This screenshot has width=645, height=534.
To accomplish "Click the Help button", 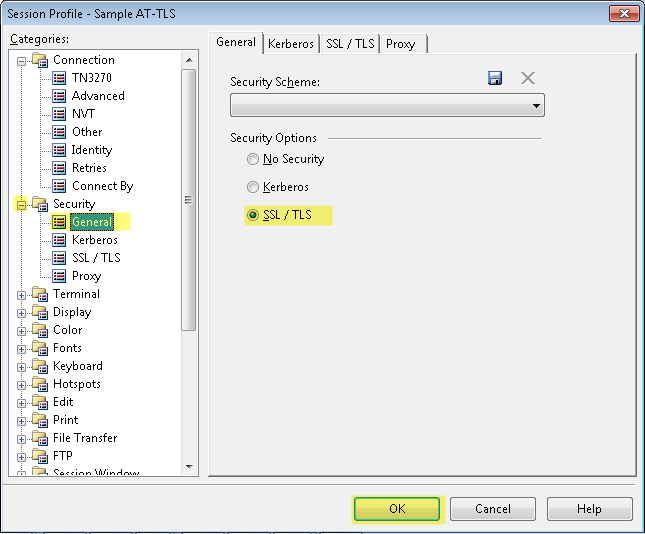I will coord(589,509).
